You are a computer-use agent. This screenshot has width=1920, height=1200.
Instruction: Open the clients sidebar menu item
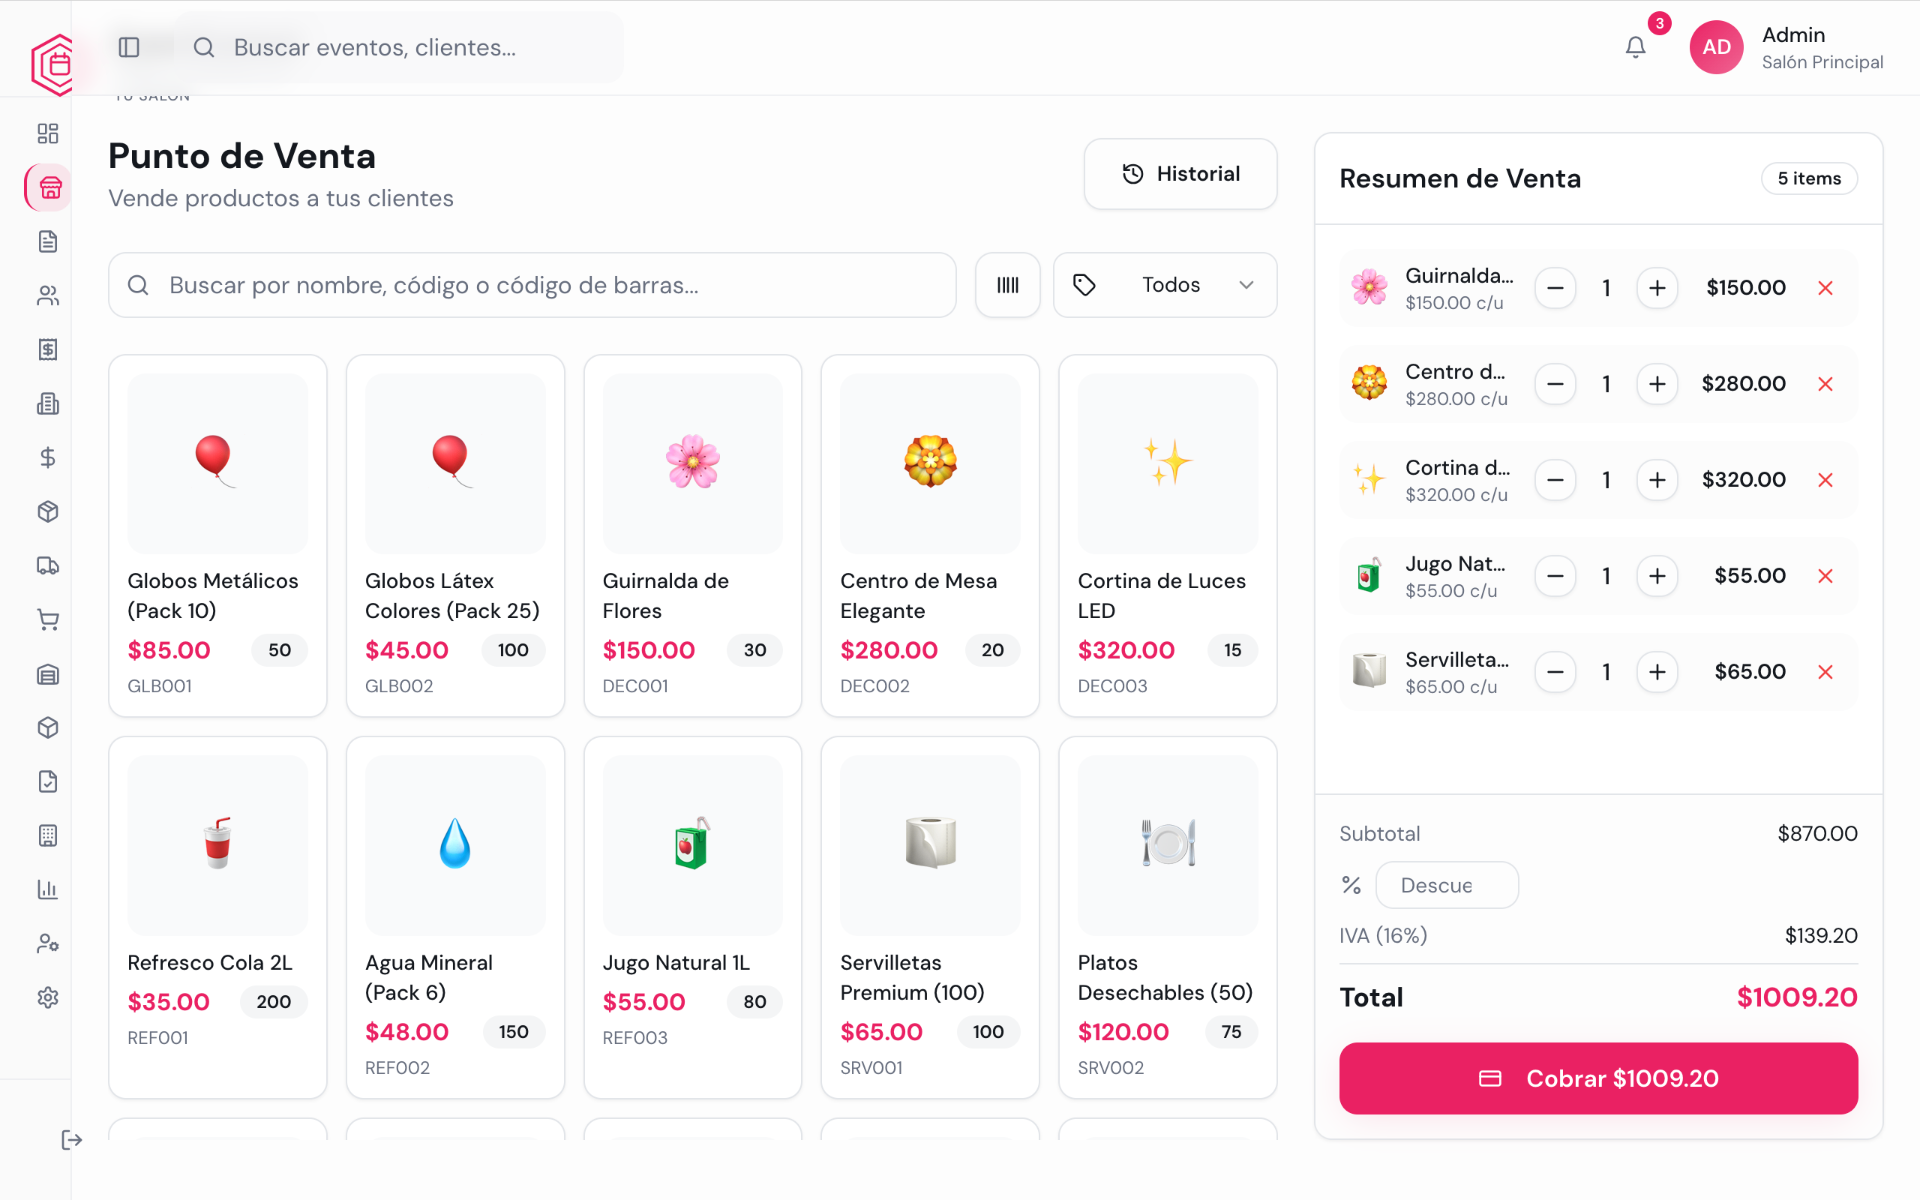click(x=48, y=296)
